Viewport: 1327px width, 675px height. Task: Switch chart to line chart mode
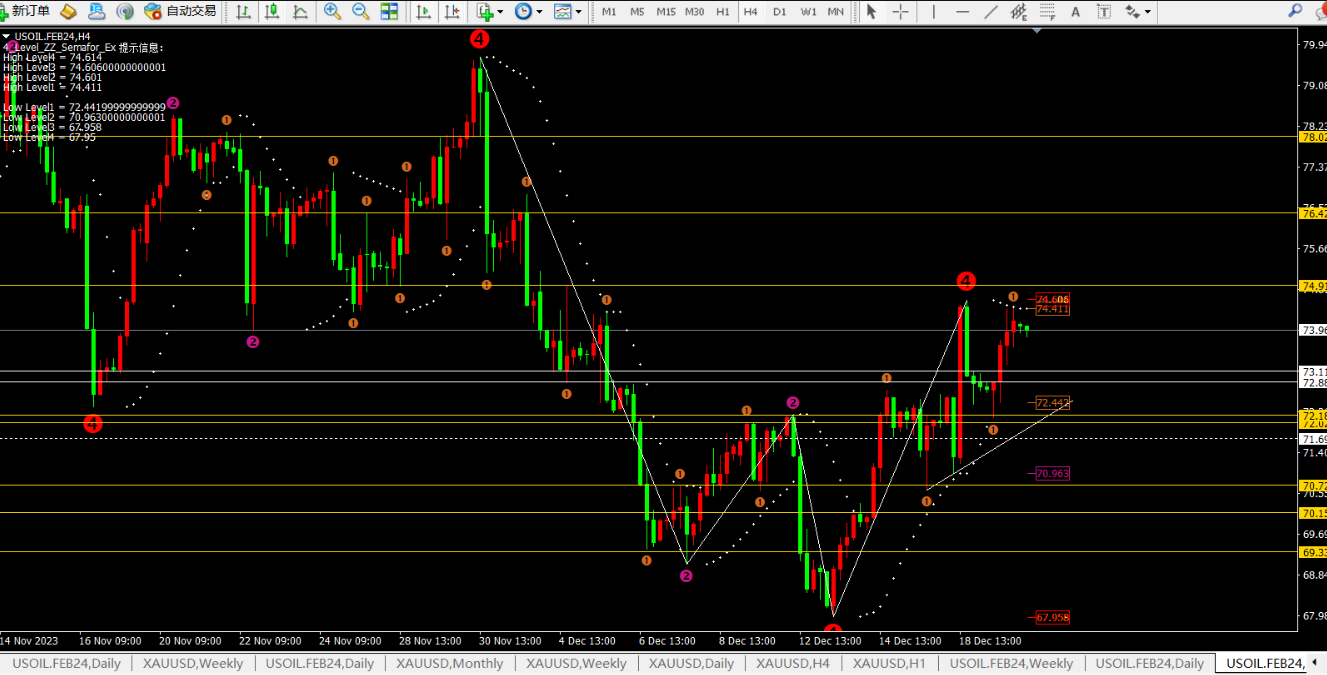point(300,12)
